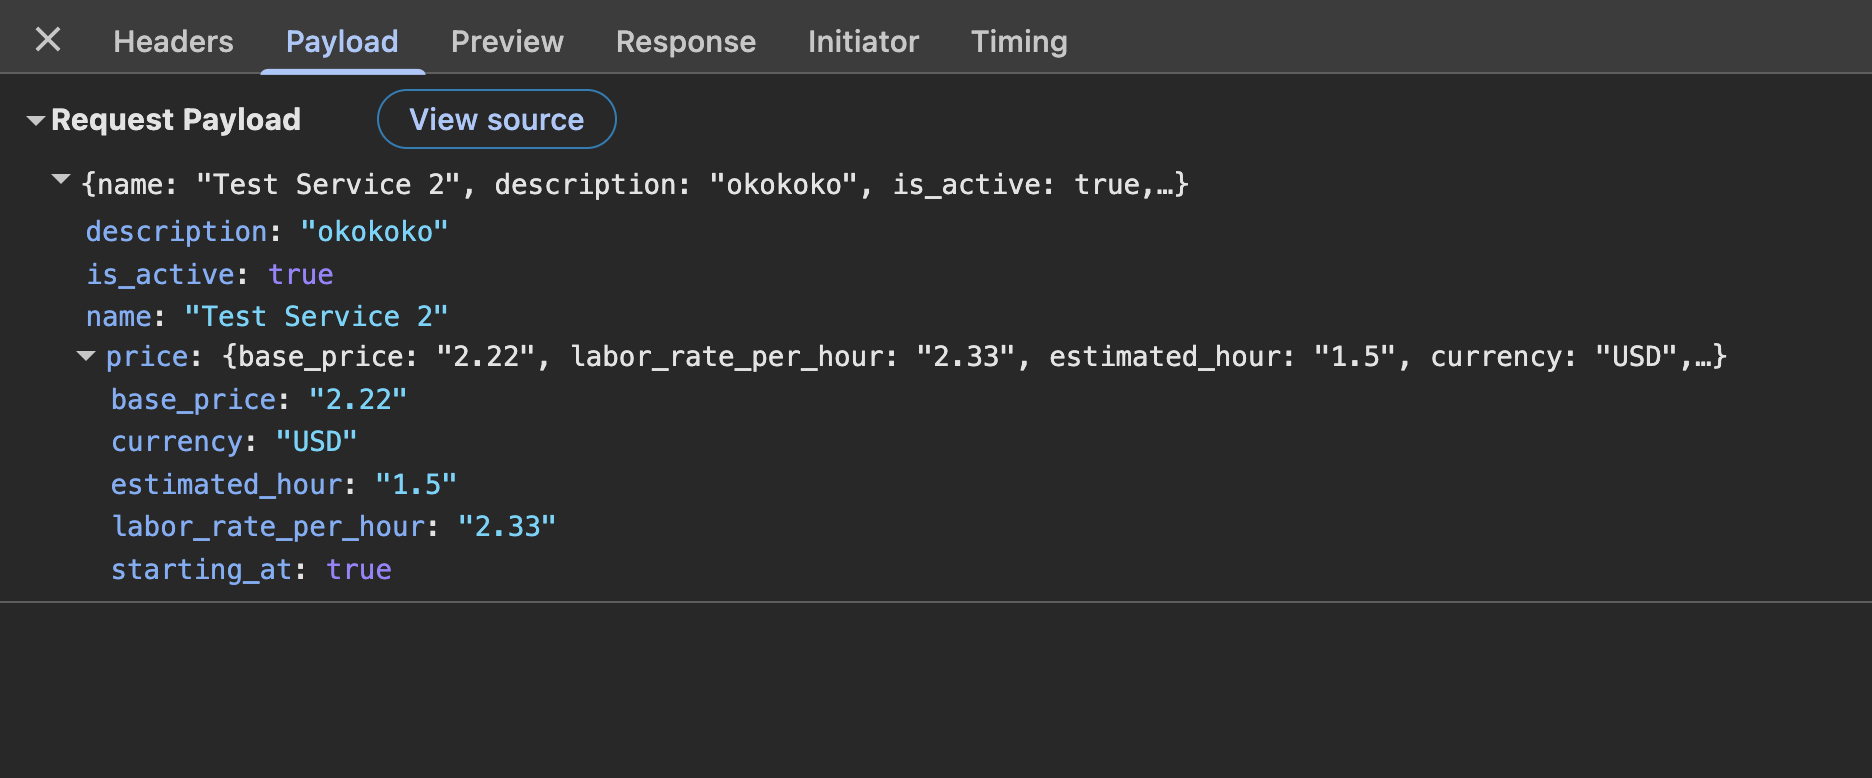Show the Timing tab
This screenshot has width=1872, height=778.
click(1019, 41)
